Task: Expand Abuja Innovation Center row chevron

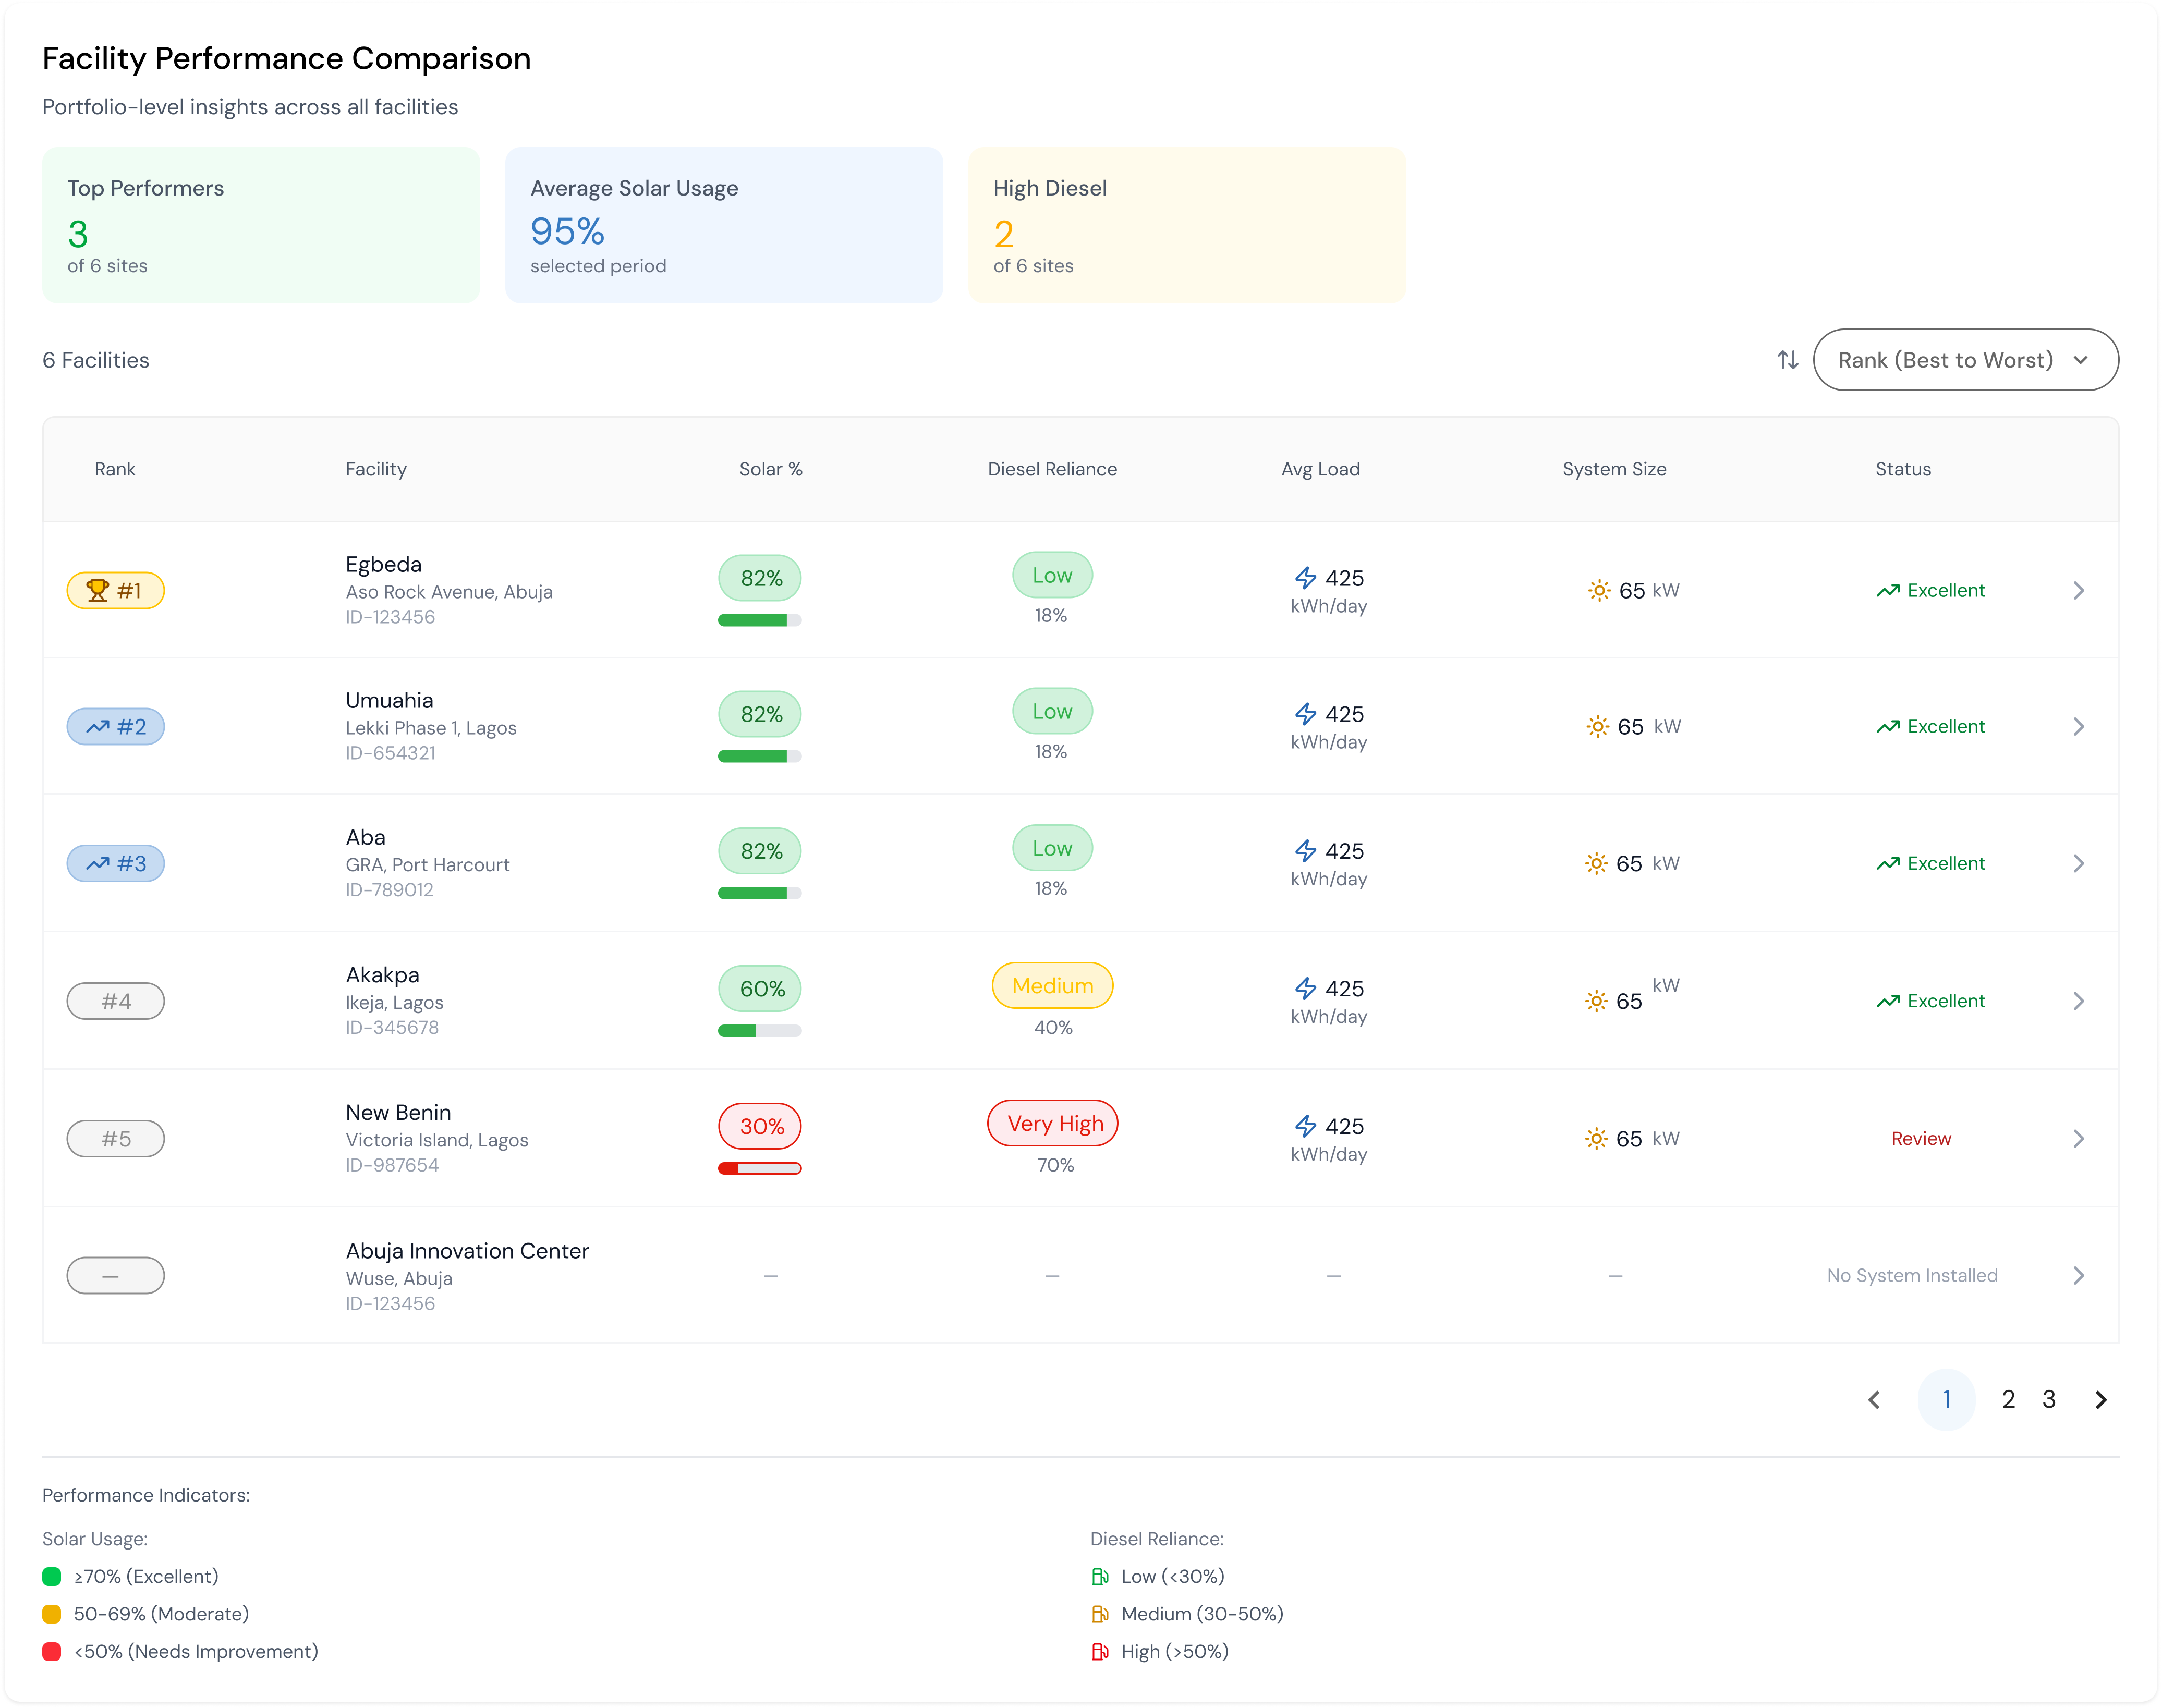Action: coord(2078,1276)
